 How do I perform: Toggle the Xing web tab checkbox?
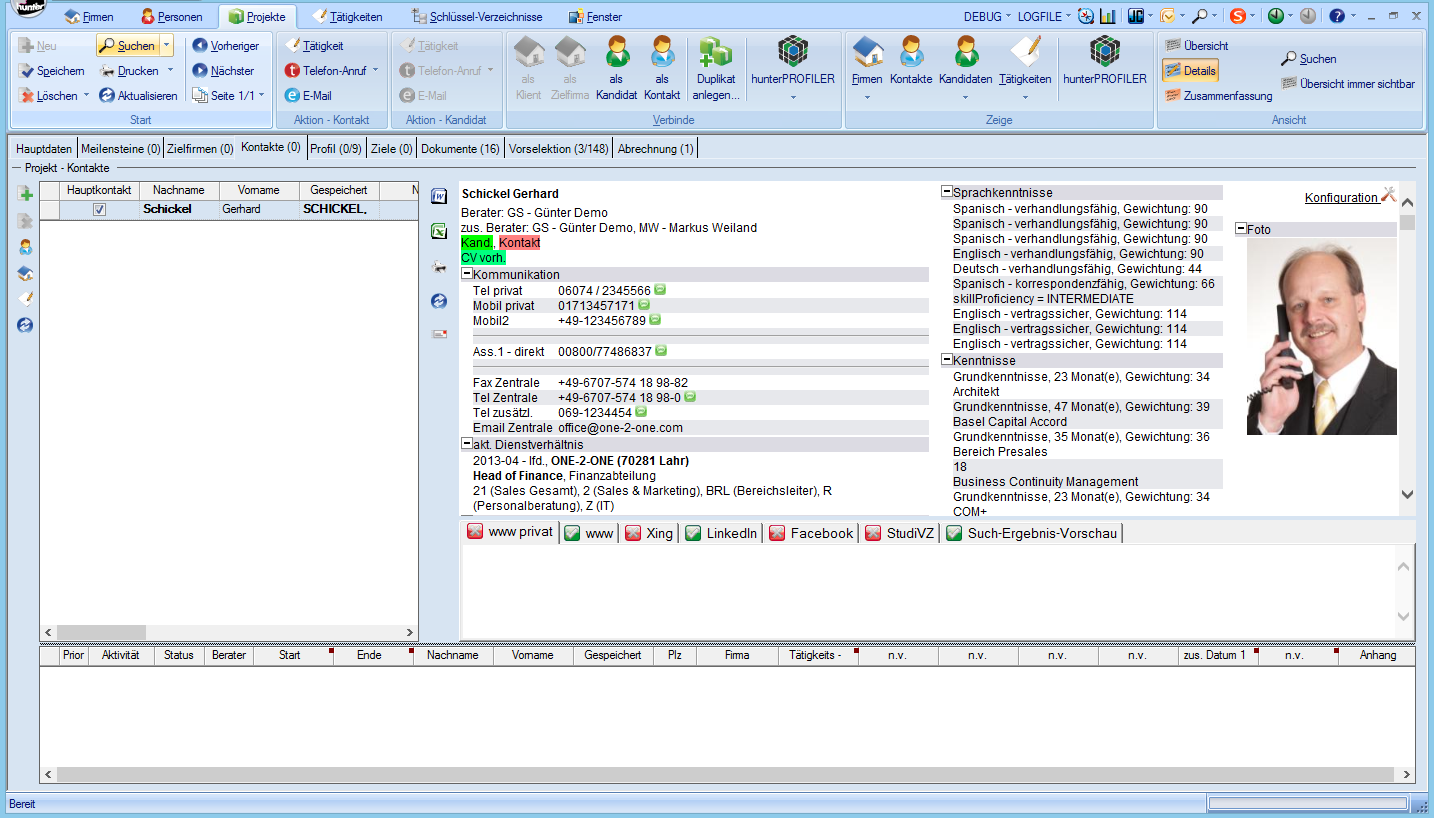(x=633, y=534)
